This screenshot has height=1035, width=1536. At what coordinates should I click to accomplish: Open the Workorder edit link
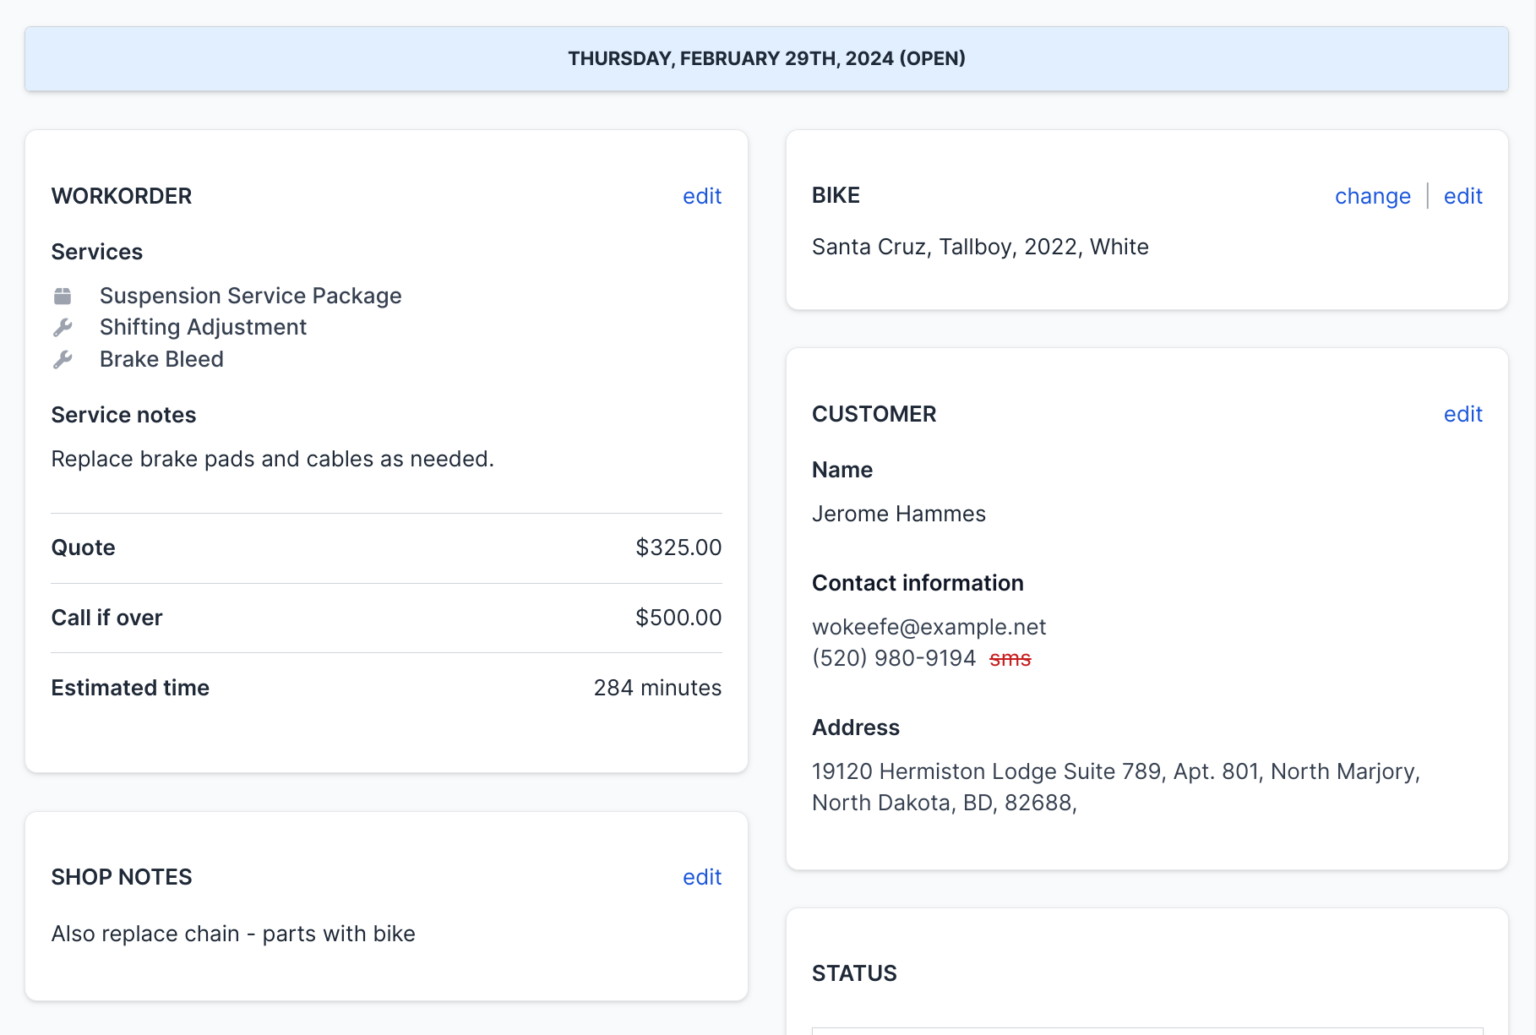point(702,196)
